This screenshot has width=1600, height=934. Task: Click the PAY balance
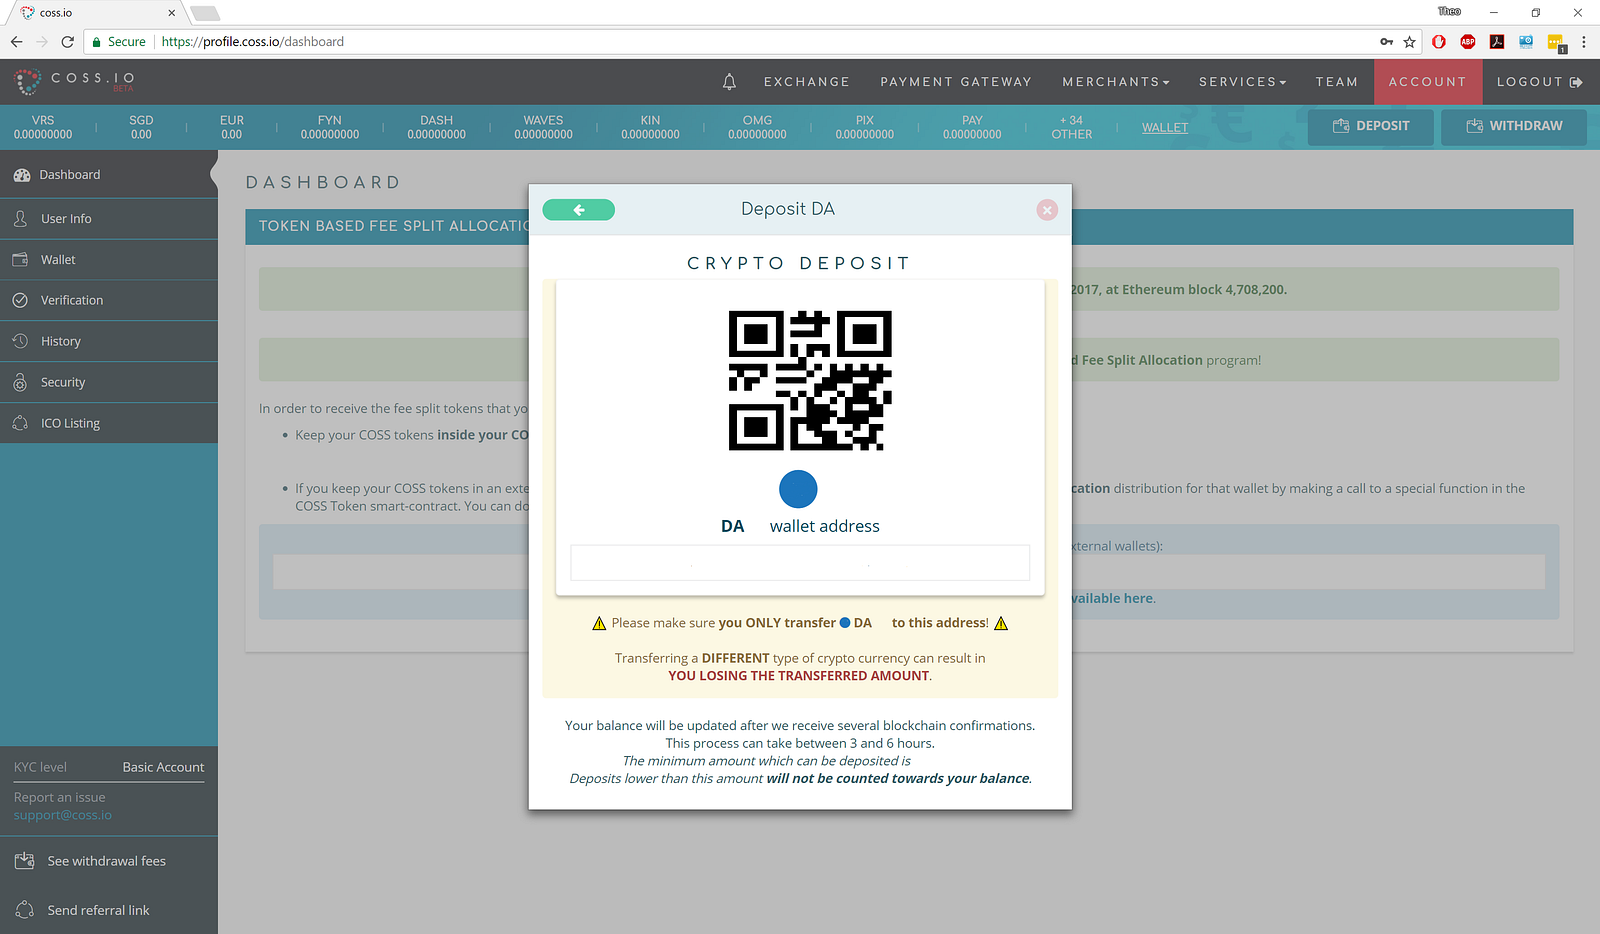click(972, 127)
